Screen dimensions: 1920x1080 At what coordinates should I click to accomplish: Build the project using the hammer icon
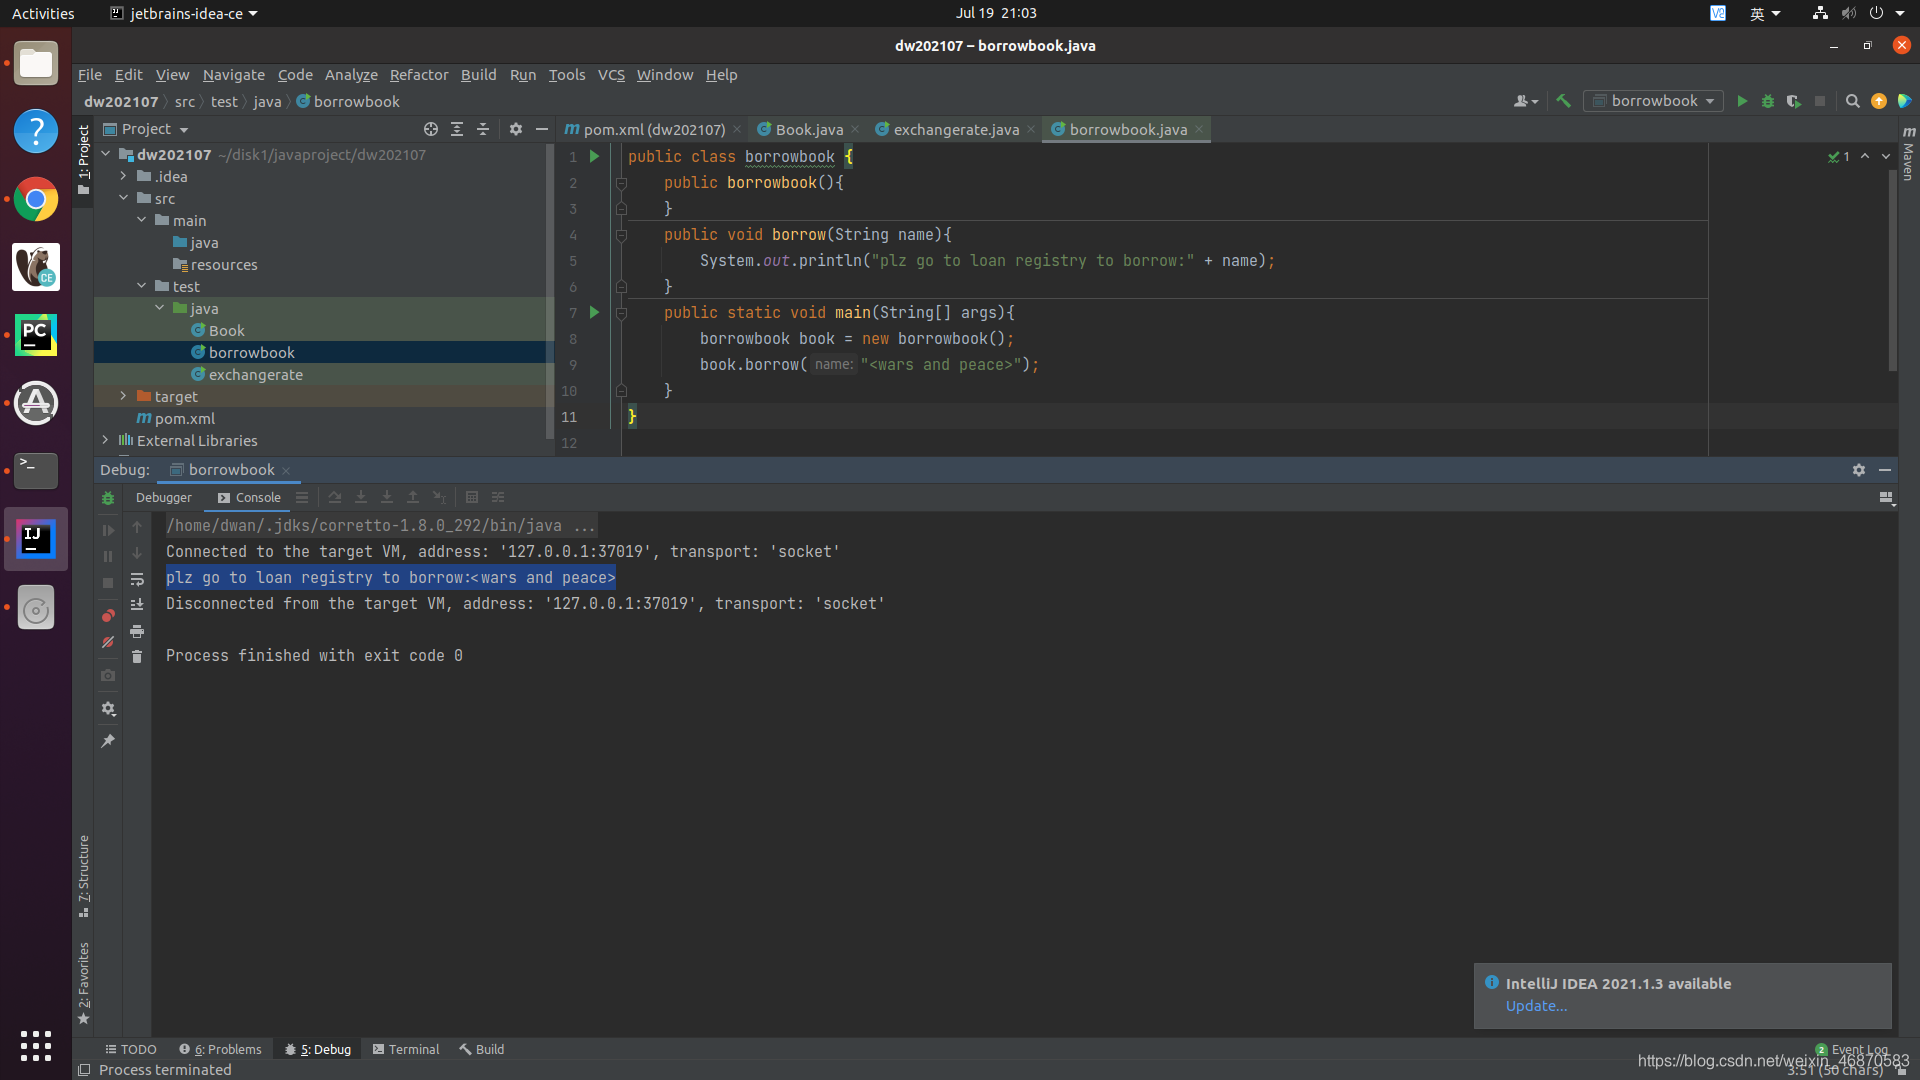tap(1564, 101)
